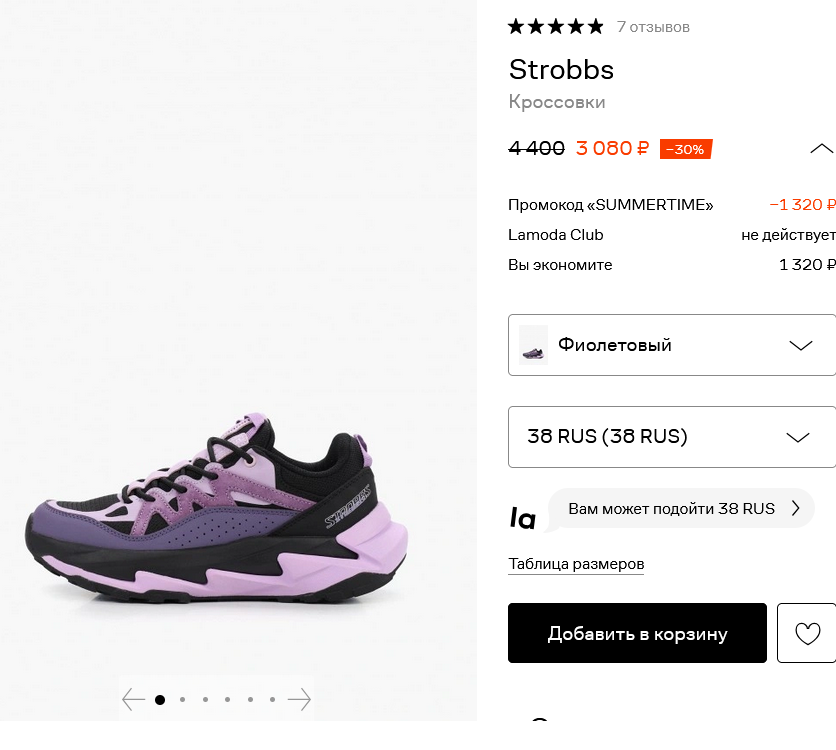Click the arrow in the size recommendation bubble
Viewport: 836px width, 750px height.
click(795, 509)
